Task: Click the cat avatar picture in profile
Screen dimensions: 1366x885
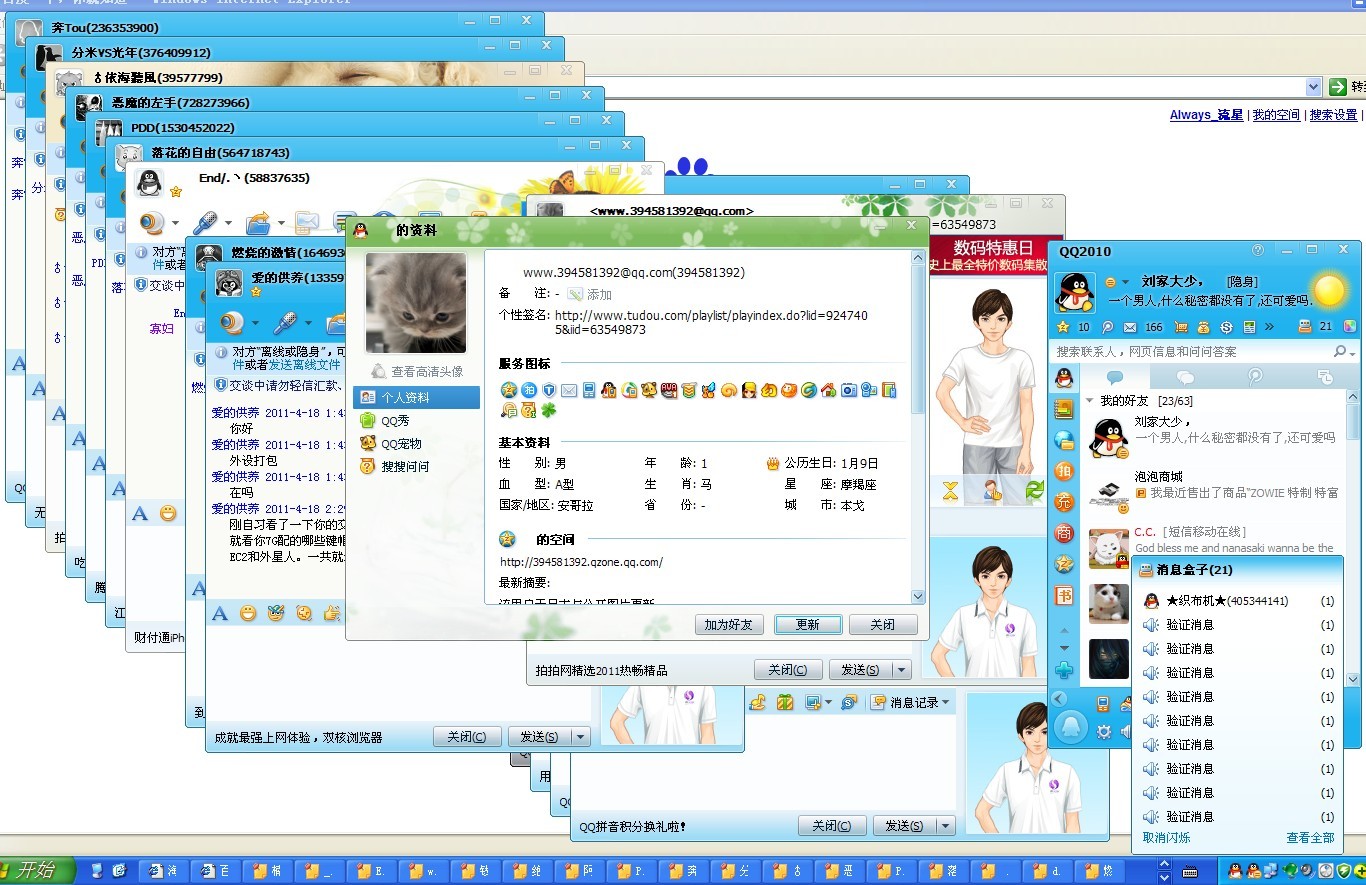Action: (x=416, y=302)
